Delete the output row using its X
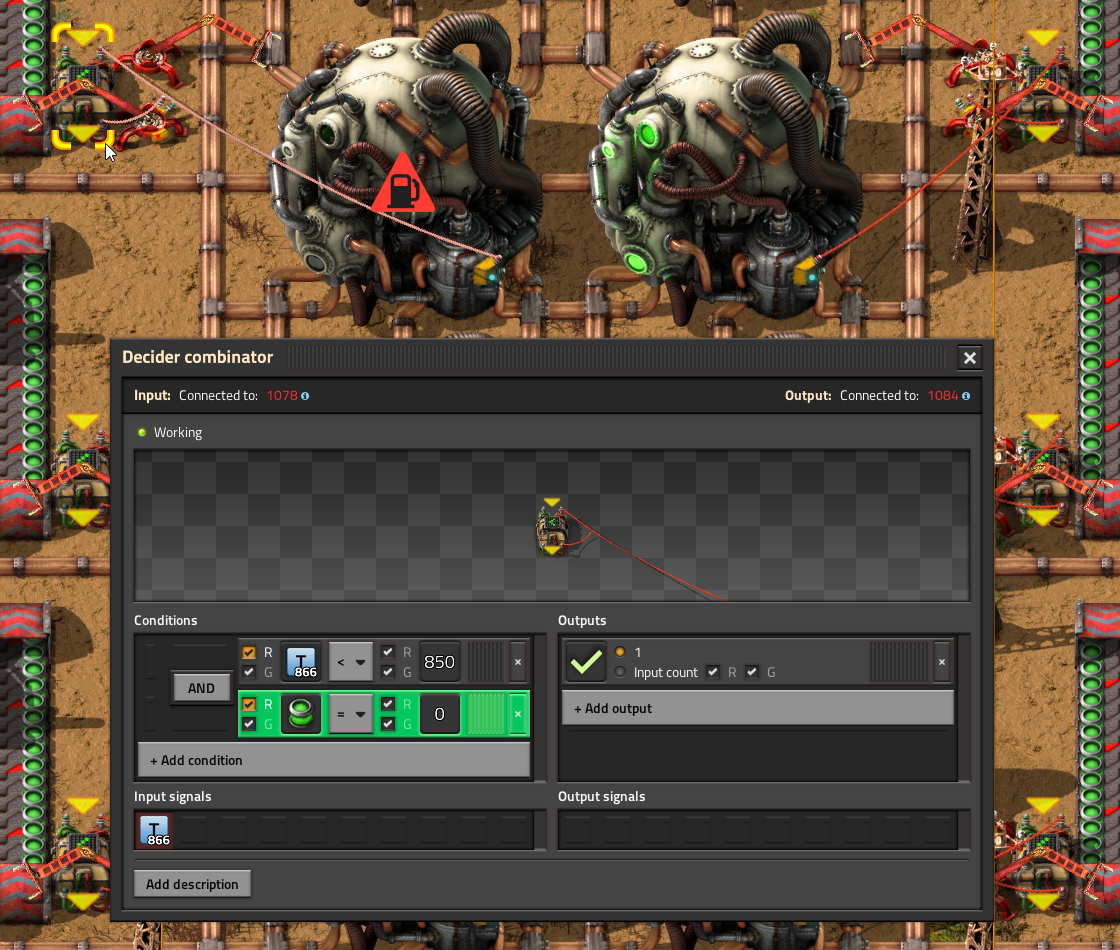 coord(941,662)
